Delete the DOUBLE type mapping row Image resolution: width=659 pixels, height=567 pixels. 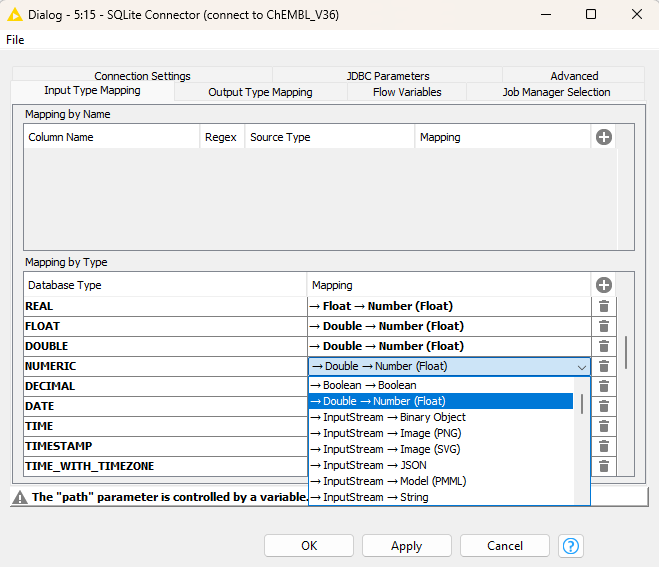(604, 346)
